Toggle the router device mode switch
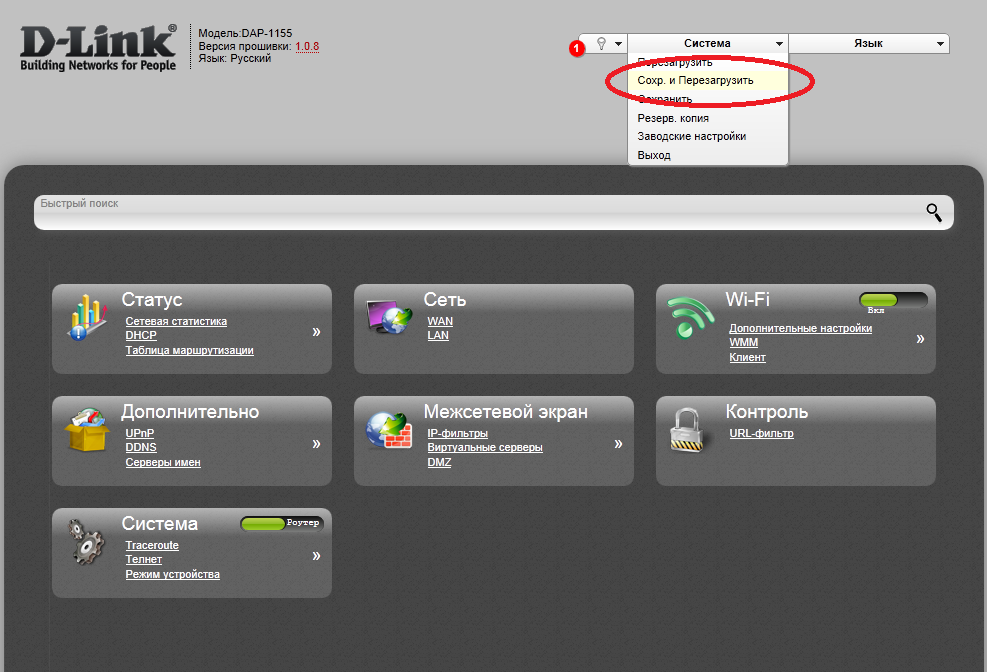 pyautogui.click(x=281, y=523)
